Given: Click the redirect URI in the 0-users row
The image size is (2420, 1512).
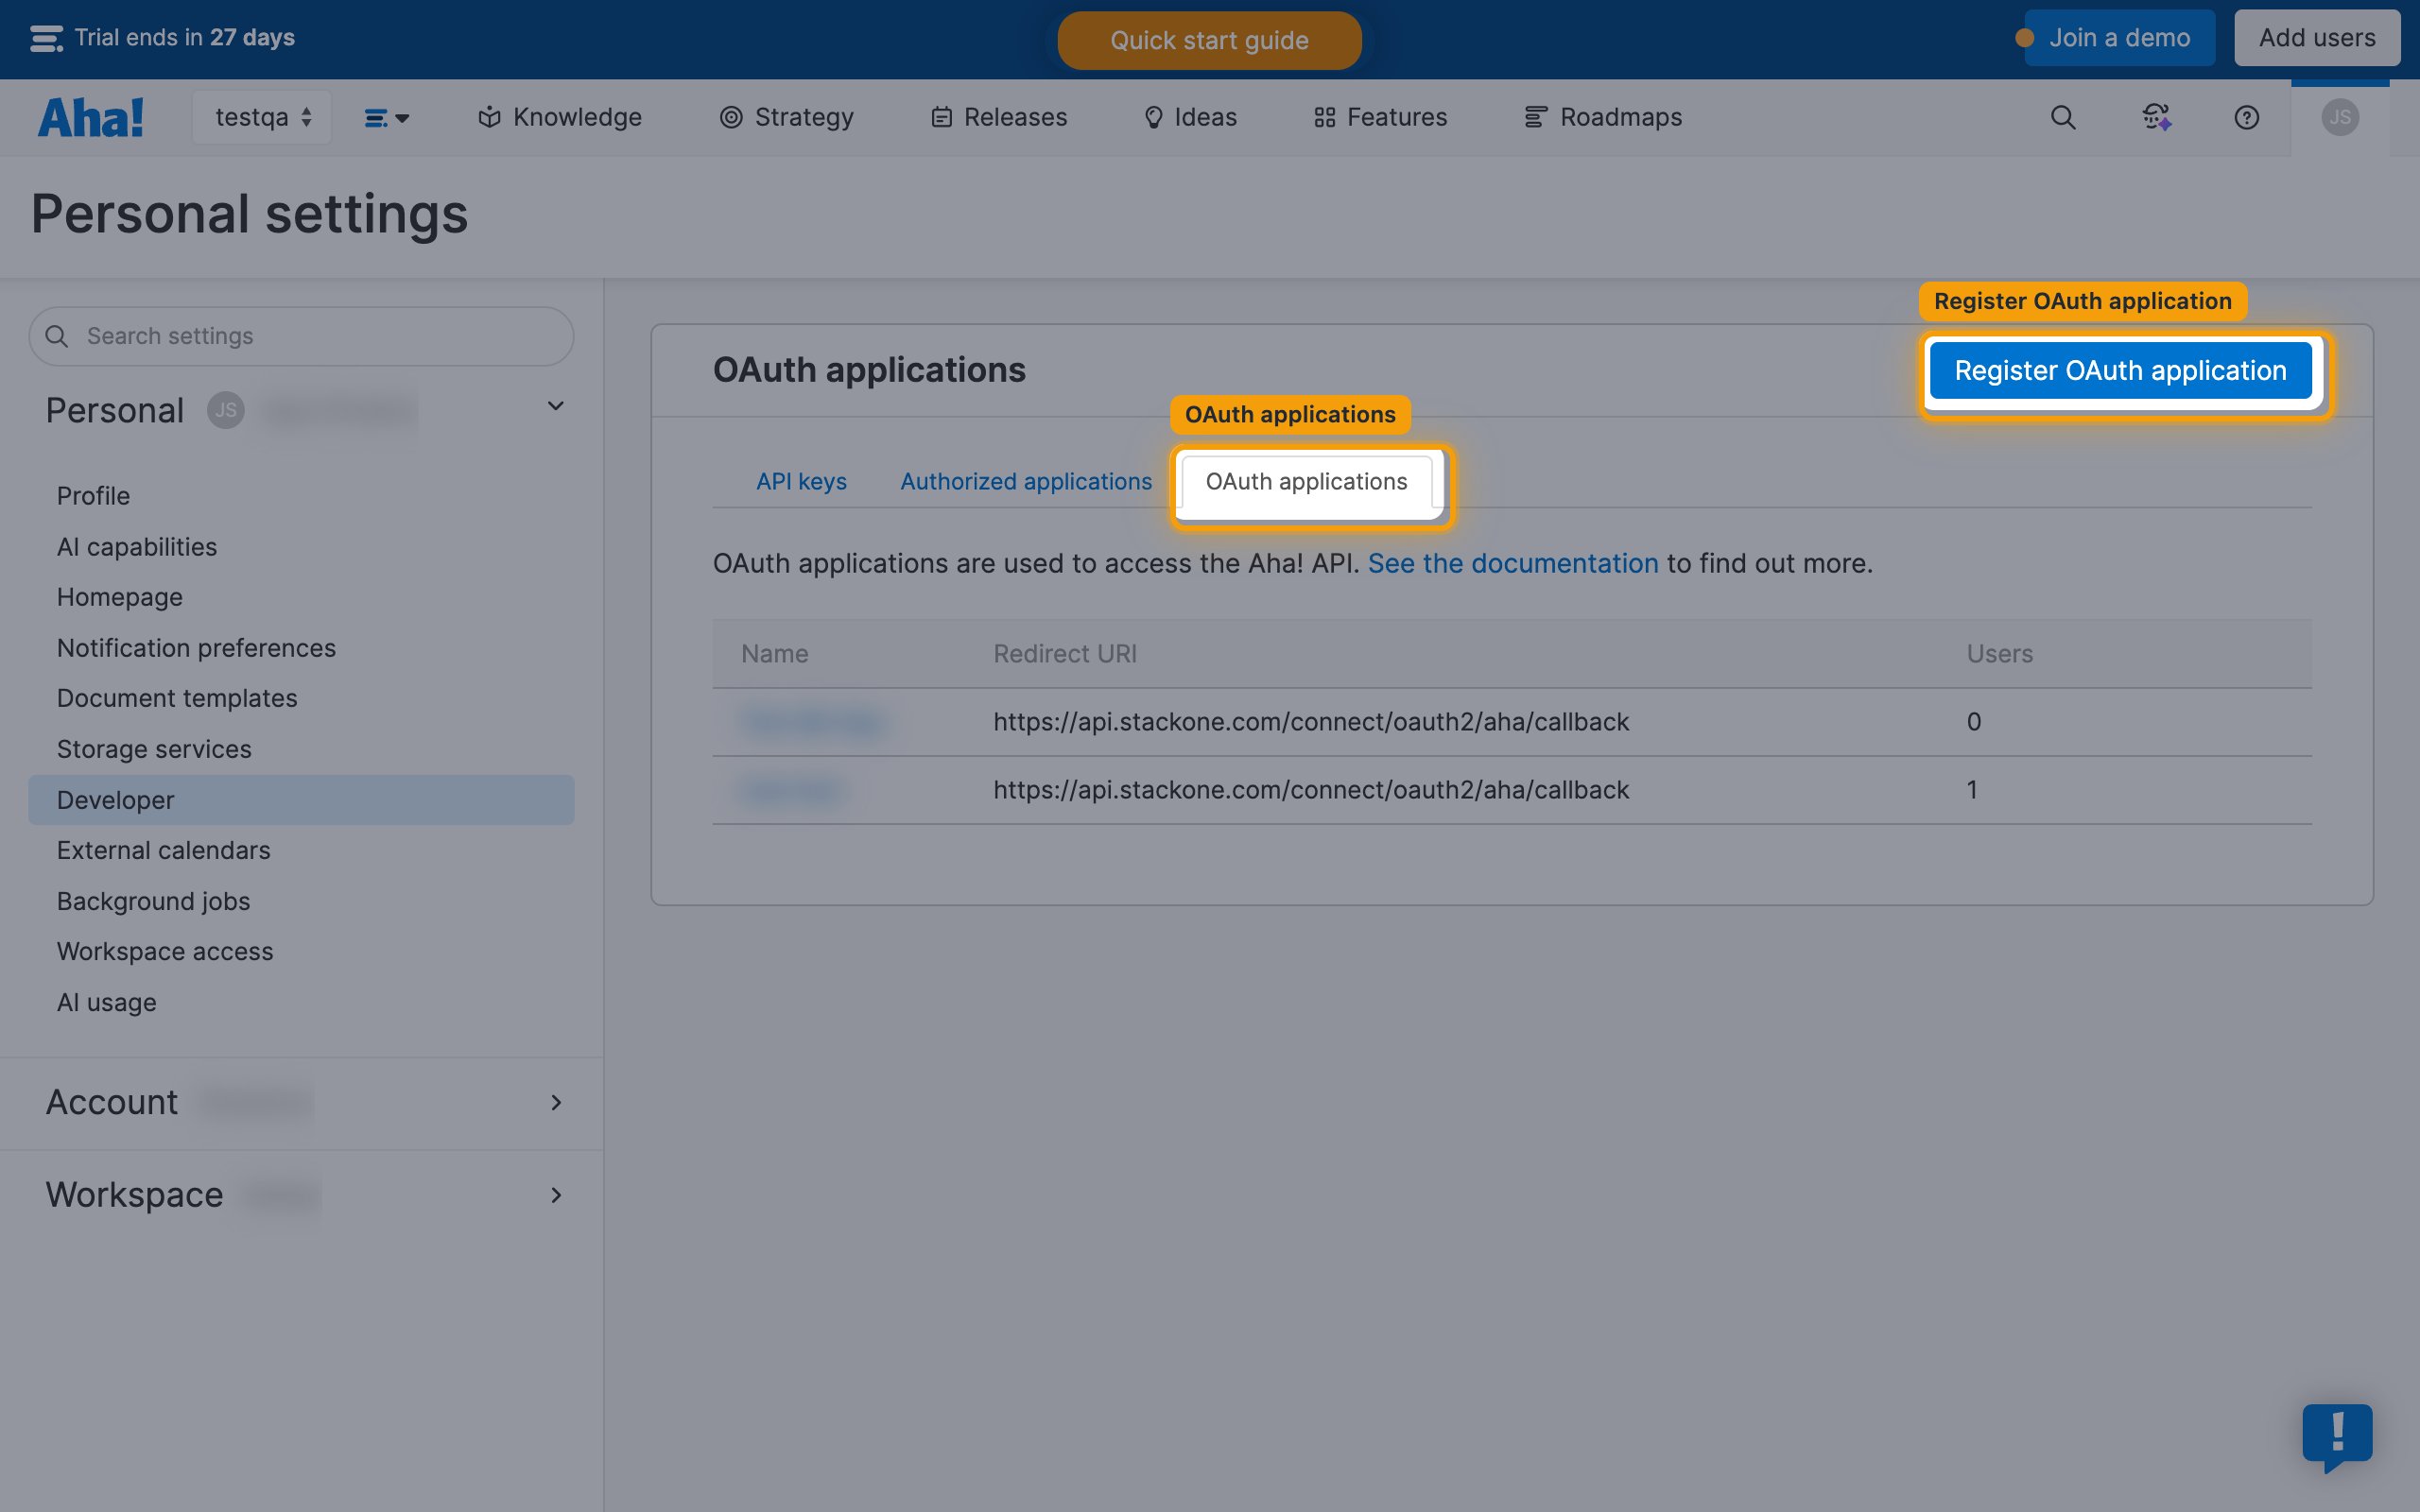Looking at the screenshot, I should pos(1311,722).
